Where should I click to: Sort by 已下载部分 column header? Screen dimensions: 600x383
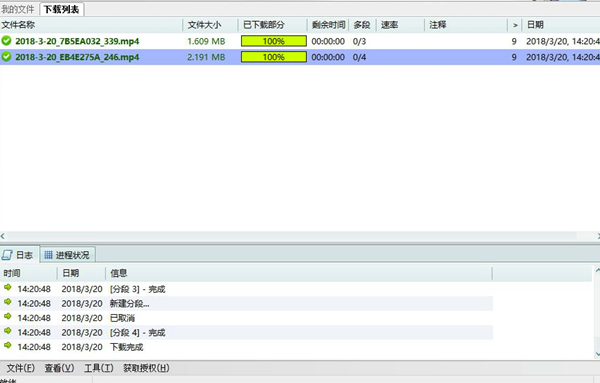pyautogui.click(x=273, y=25)
